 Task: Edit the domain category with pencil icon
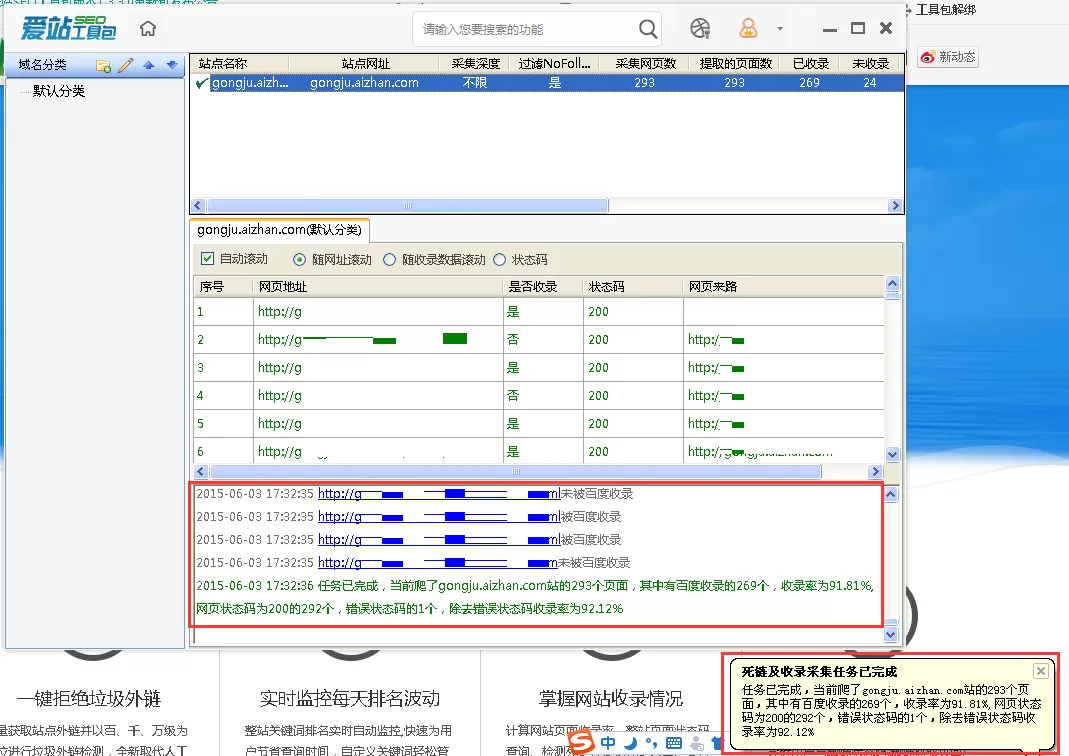[125, 65]
